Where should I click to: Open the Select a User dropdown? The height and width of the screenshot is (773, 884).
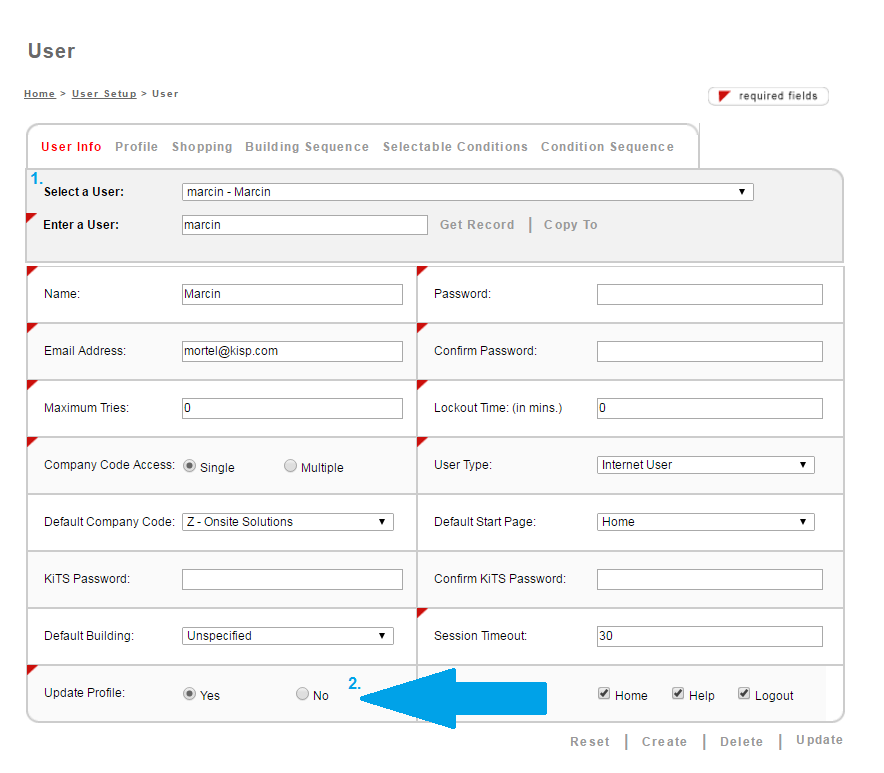[467, 192]
